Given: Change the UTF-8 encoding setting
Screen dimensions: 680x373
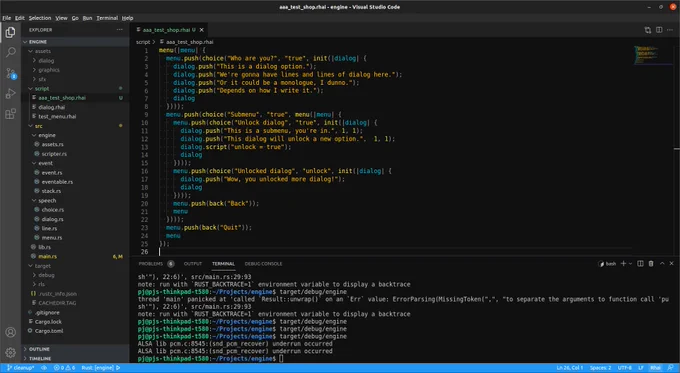Looking at the screenshot, I should (624, 368).
